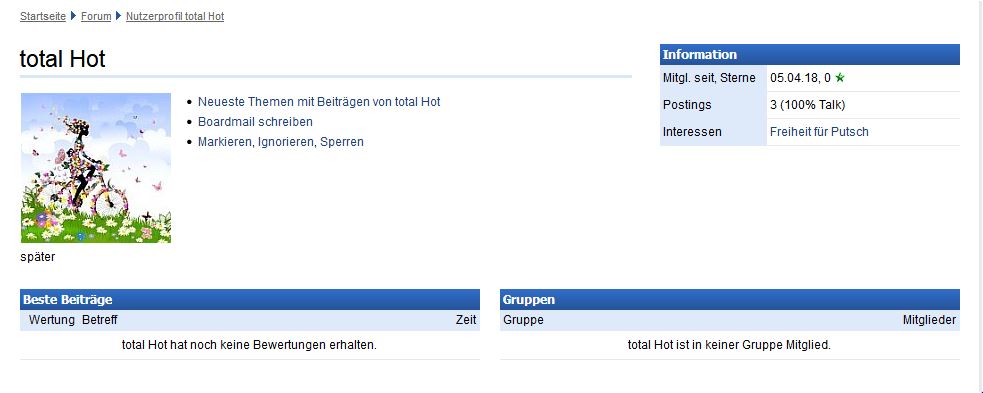Click the Zeit column header

point(466,320)
